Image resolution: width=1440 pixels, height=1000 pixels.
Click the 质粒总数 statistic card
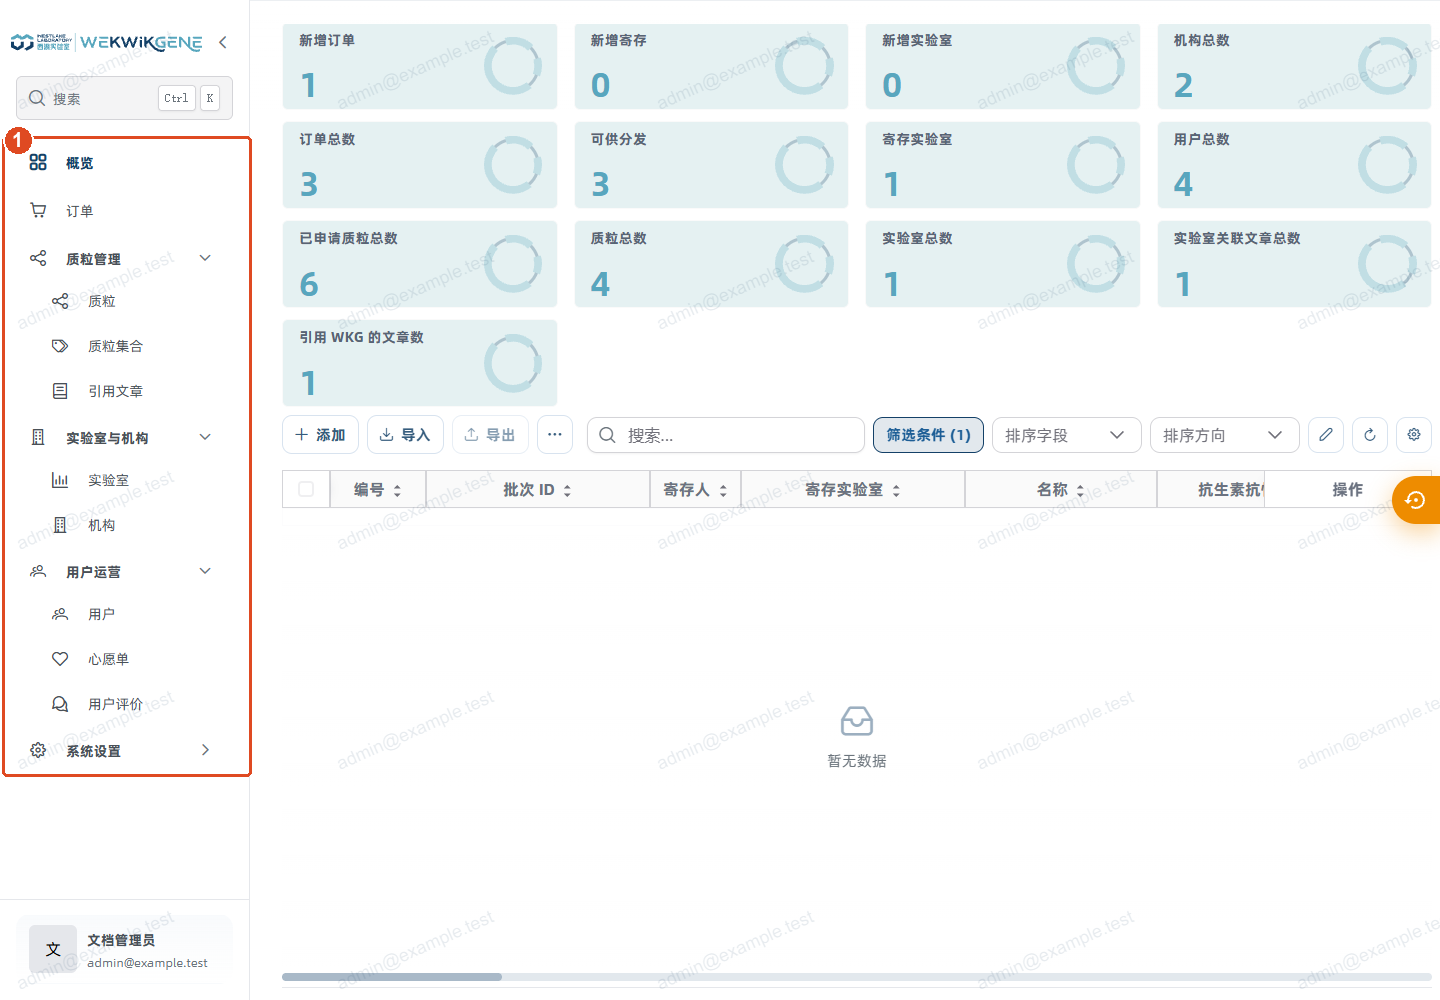pyautogui.click(x=711, y=264)
